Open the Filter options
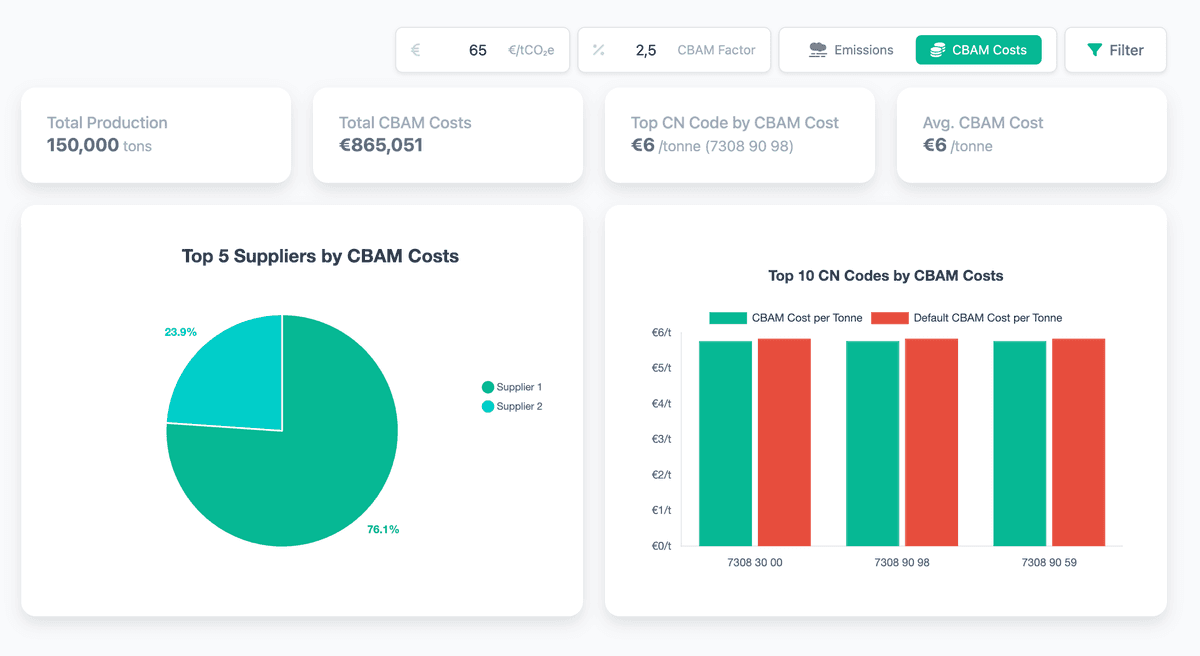This screenshot has width=1200, height=656. pyautogui.click(x=1115, y=50)
